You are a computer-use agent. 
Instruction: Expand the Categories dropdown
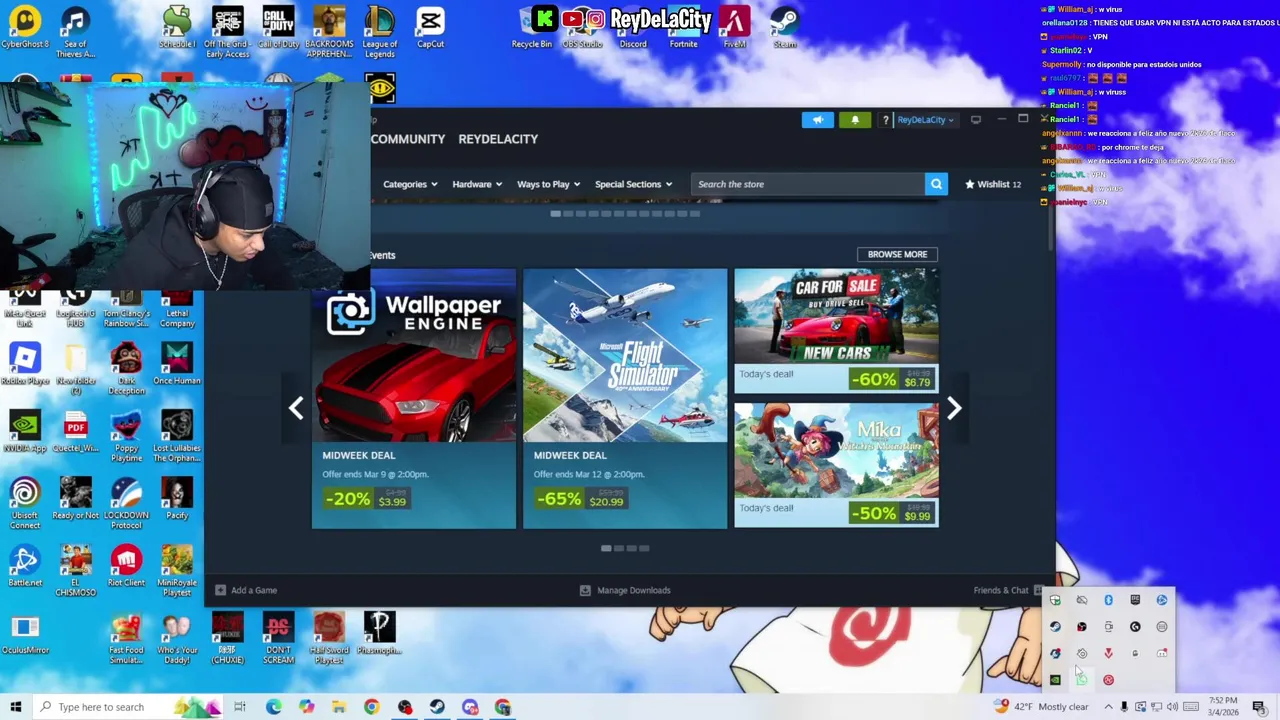[410, 184]
